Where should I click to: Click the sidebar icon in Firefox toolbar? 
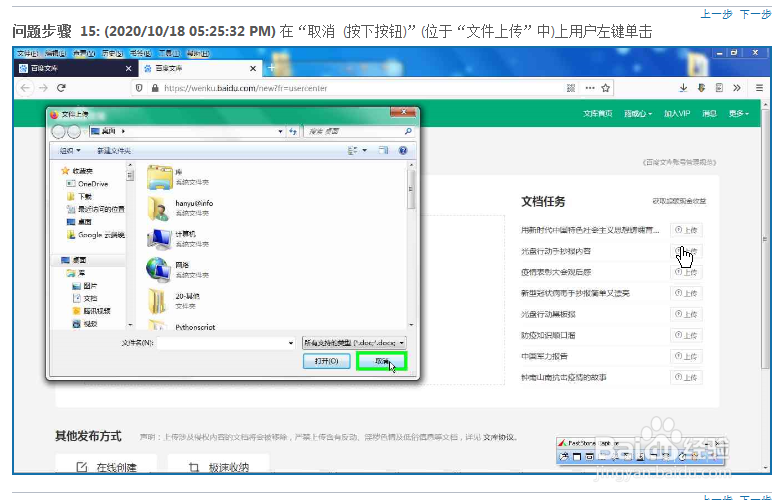719,88
